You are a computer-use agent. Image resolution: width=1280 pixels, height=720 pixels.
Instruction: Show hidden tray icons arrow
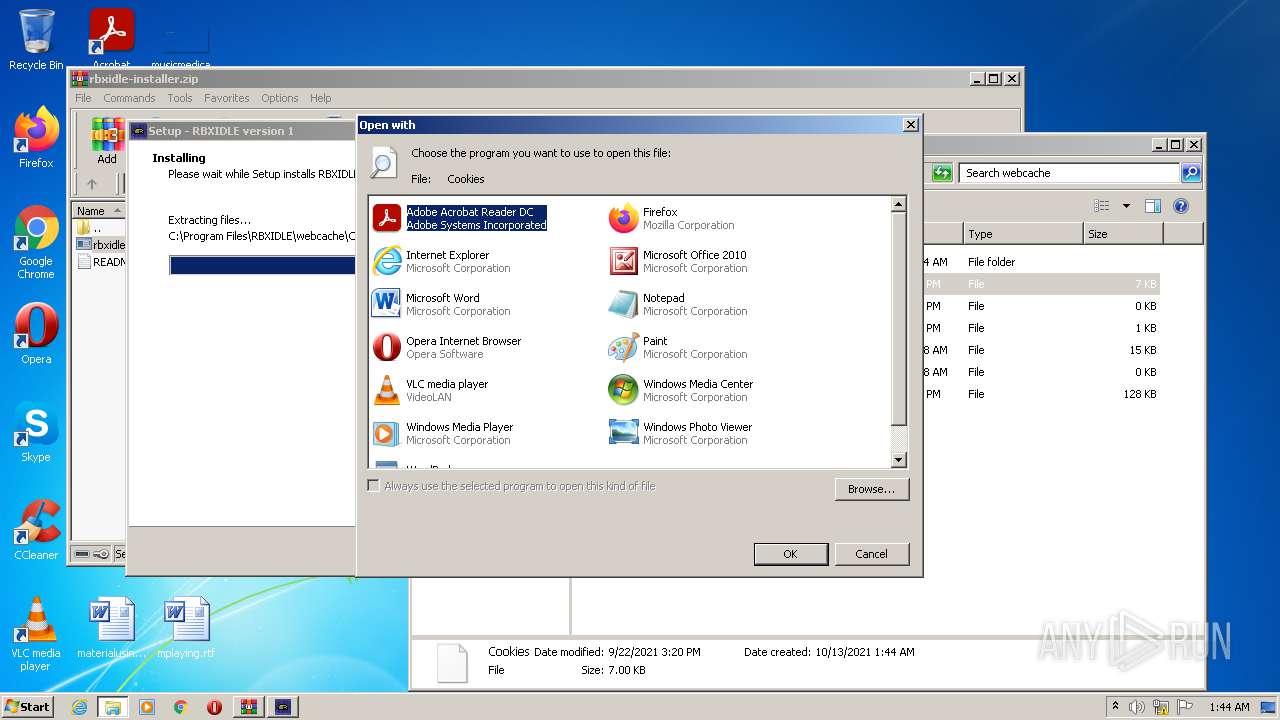point(1115,707)
